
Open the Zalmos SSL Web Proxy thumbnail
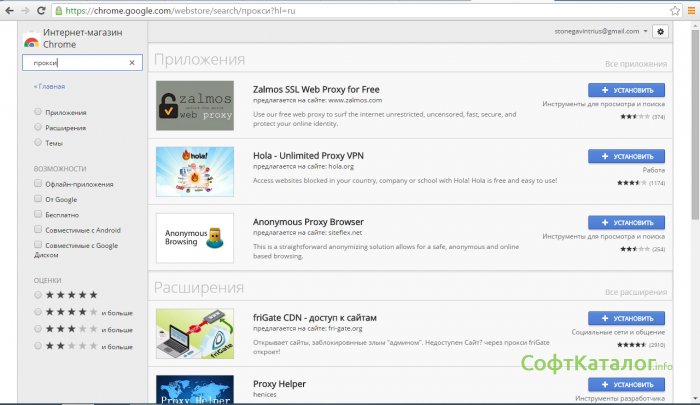[195, 106]
